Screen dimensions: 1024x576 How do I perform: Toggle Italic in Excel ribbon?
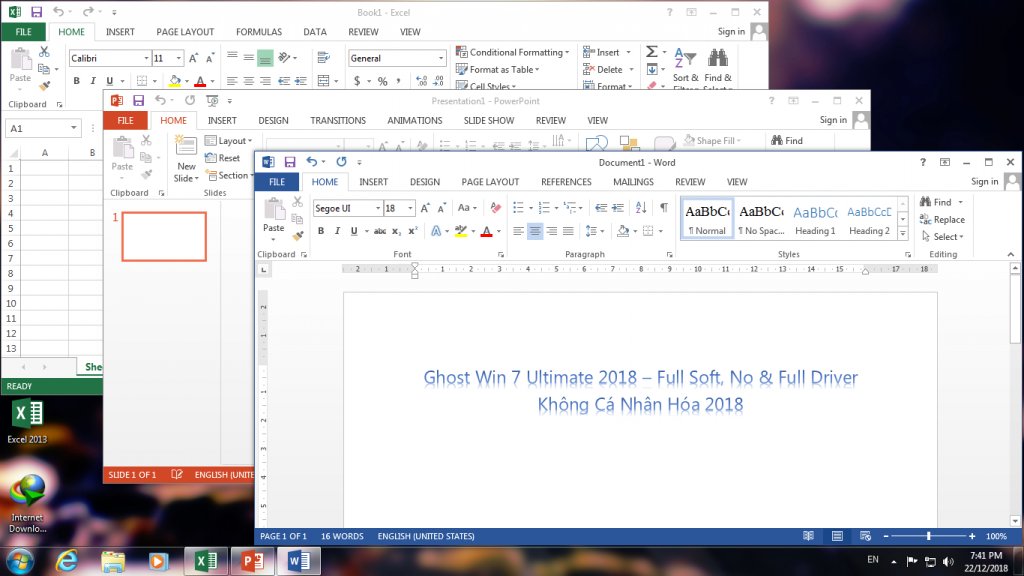click(93, 80)
